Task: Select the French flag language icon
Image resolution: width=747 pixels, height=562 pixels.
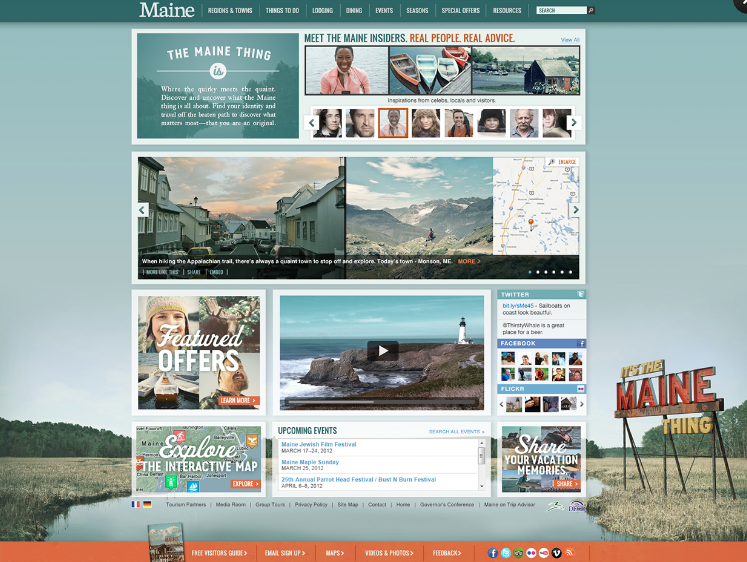Action: pos(136,505)
